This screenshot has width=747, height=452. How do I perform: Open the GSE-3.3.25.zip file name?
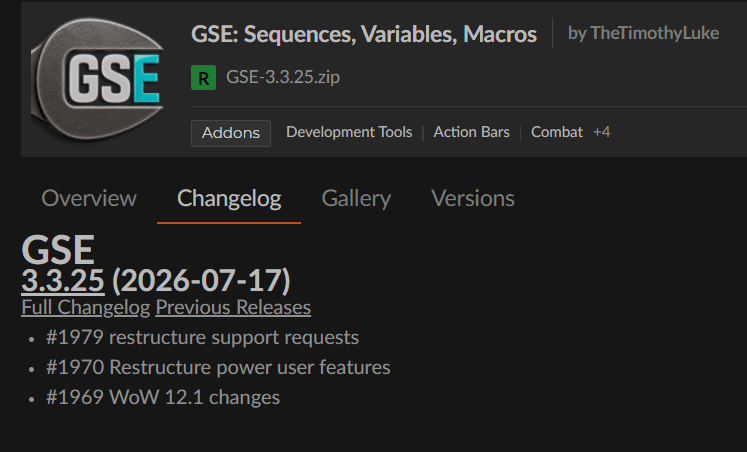tap(283, 77)
